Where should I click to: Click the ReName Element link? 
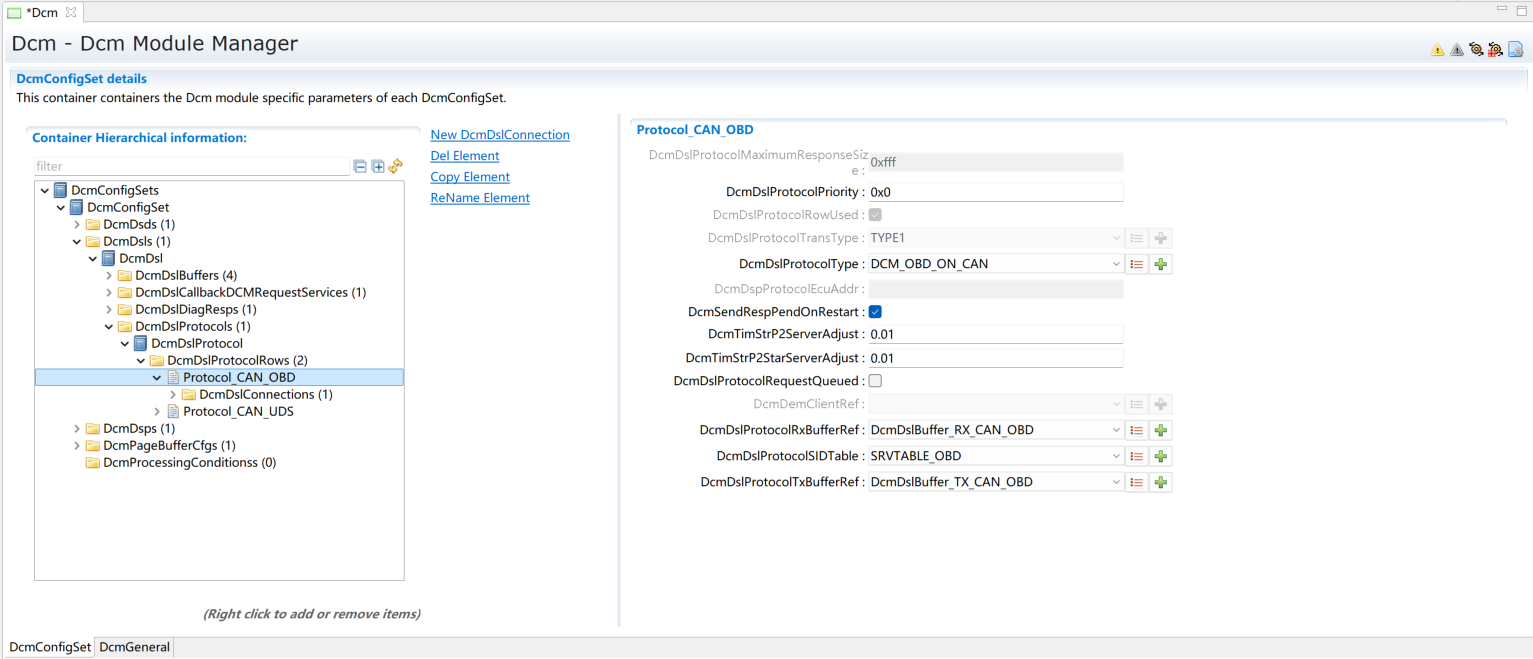(x=480, y=198)
